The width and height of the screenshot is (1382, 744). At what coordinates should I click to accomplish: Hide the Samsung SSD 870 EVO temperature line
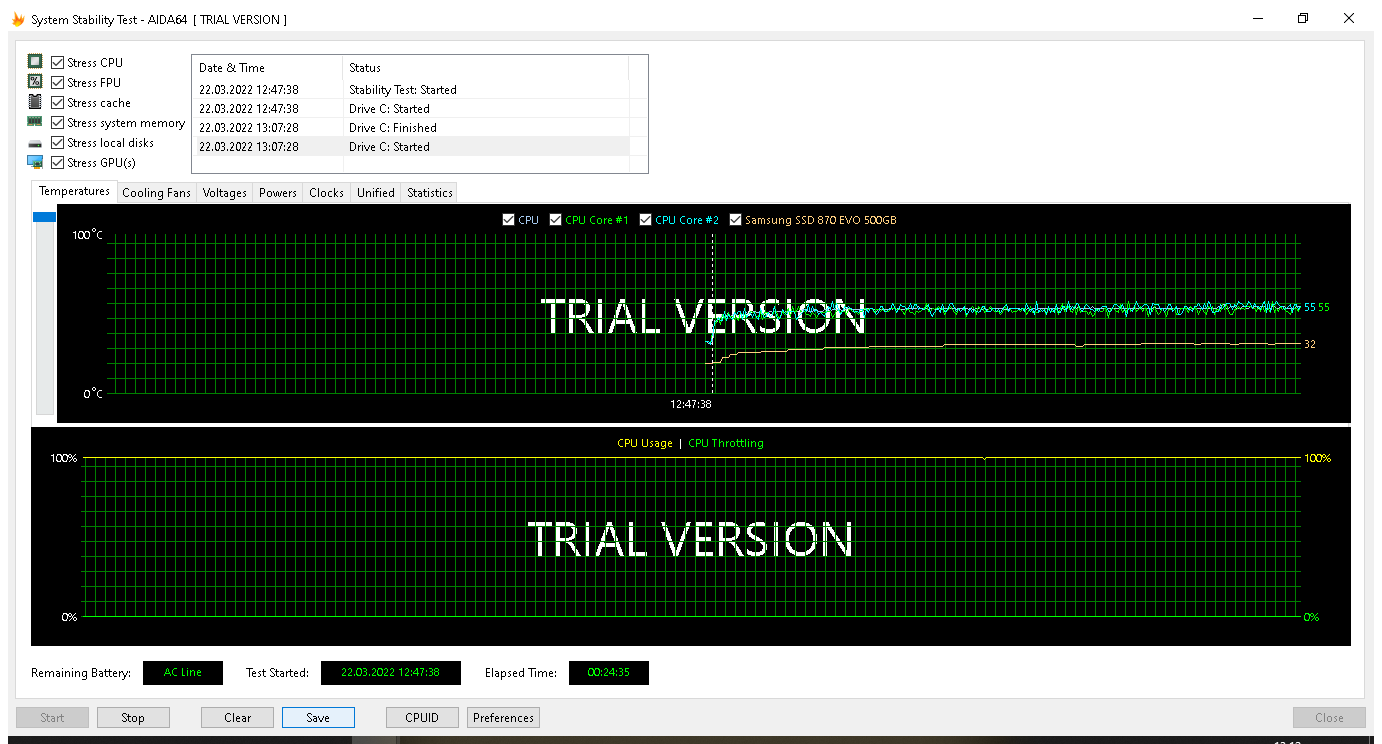click(x=736, y=220)
